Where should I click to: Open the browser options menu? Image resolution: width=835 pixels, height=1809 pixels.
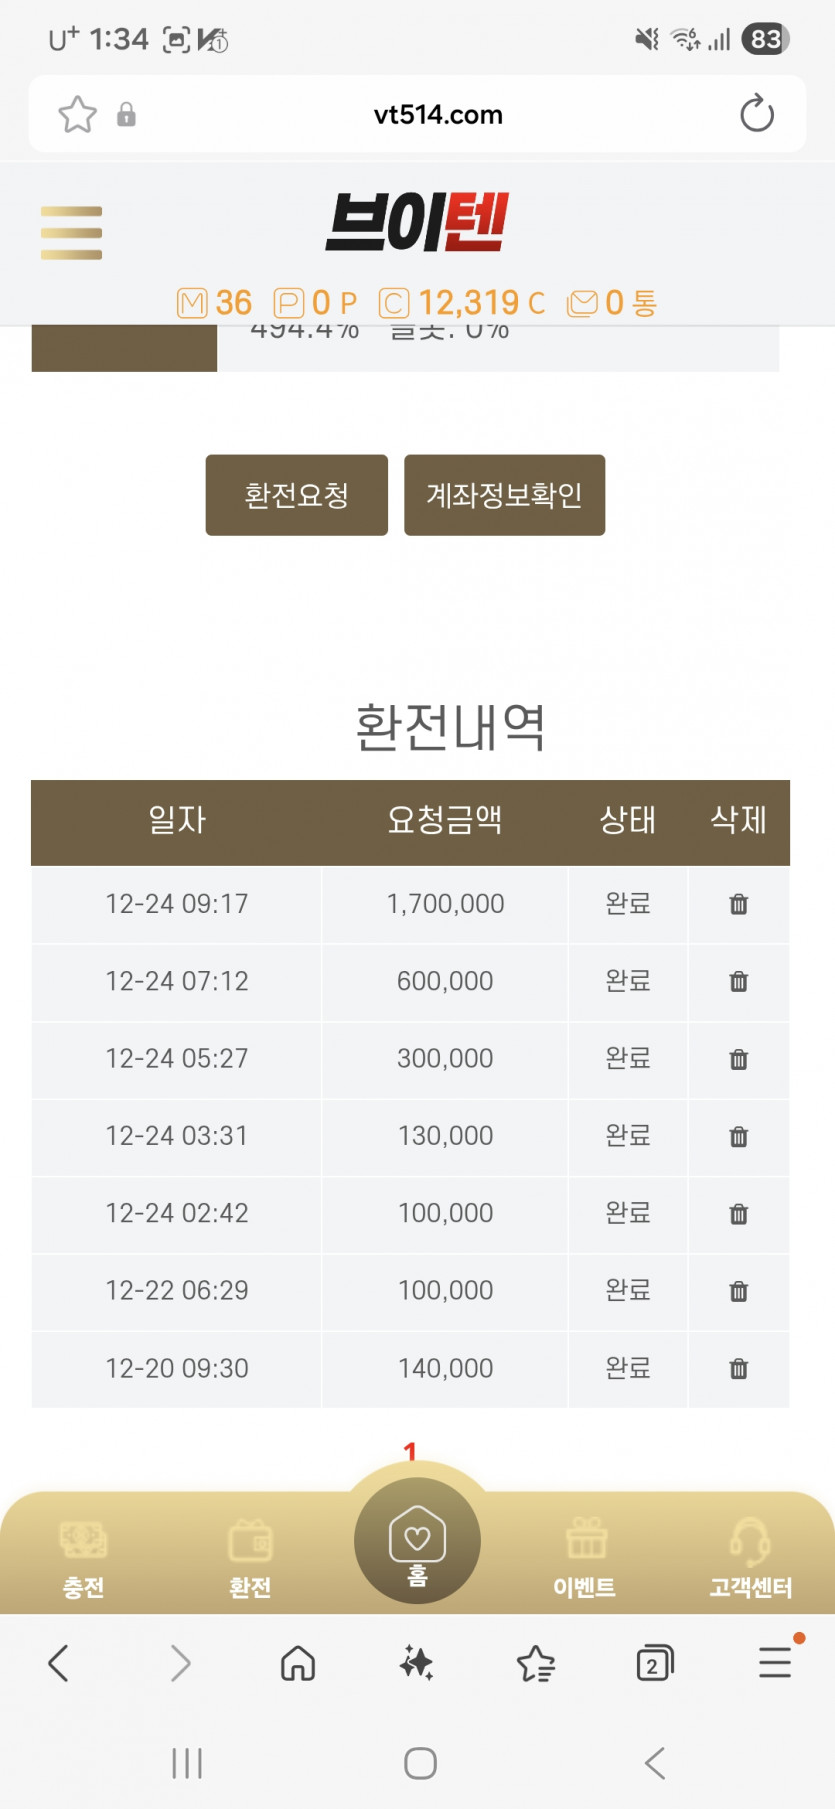(776, 1662)
